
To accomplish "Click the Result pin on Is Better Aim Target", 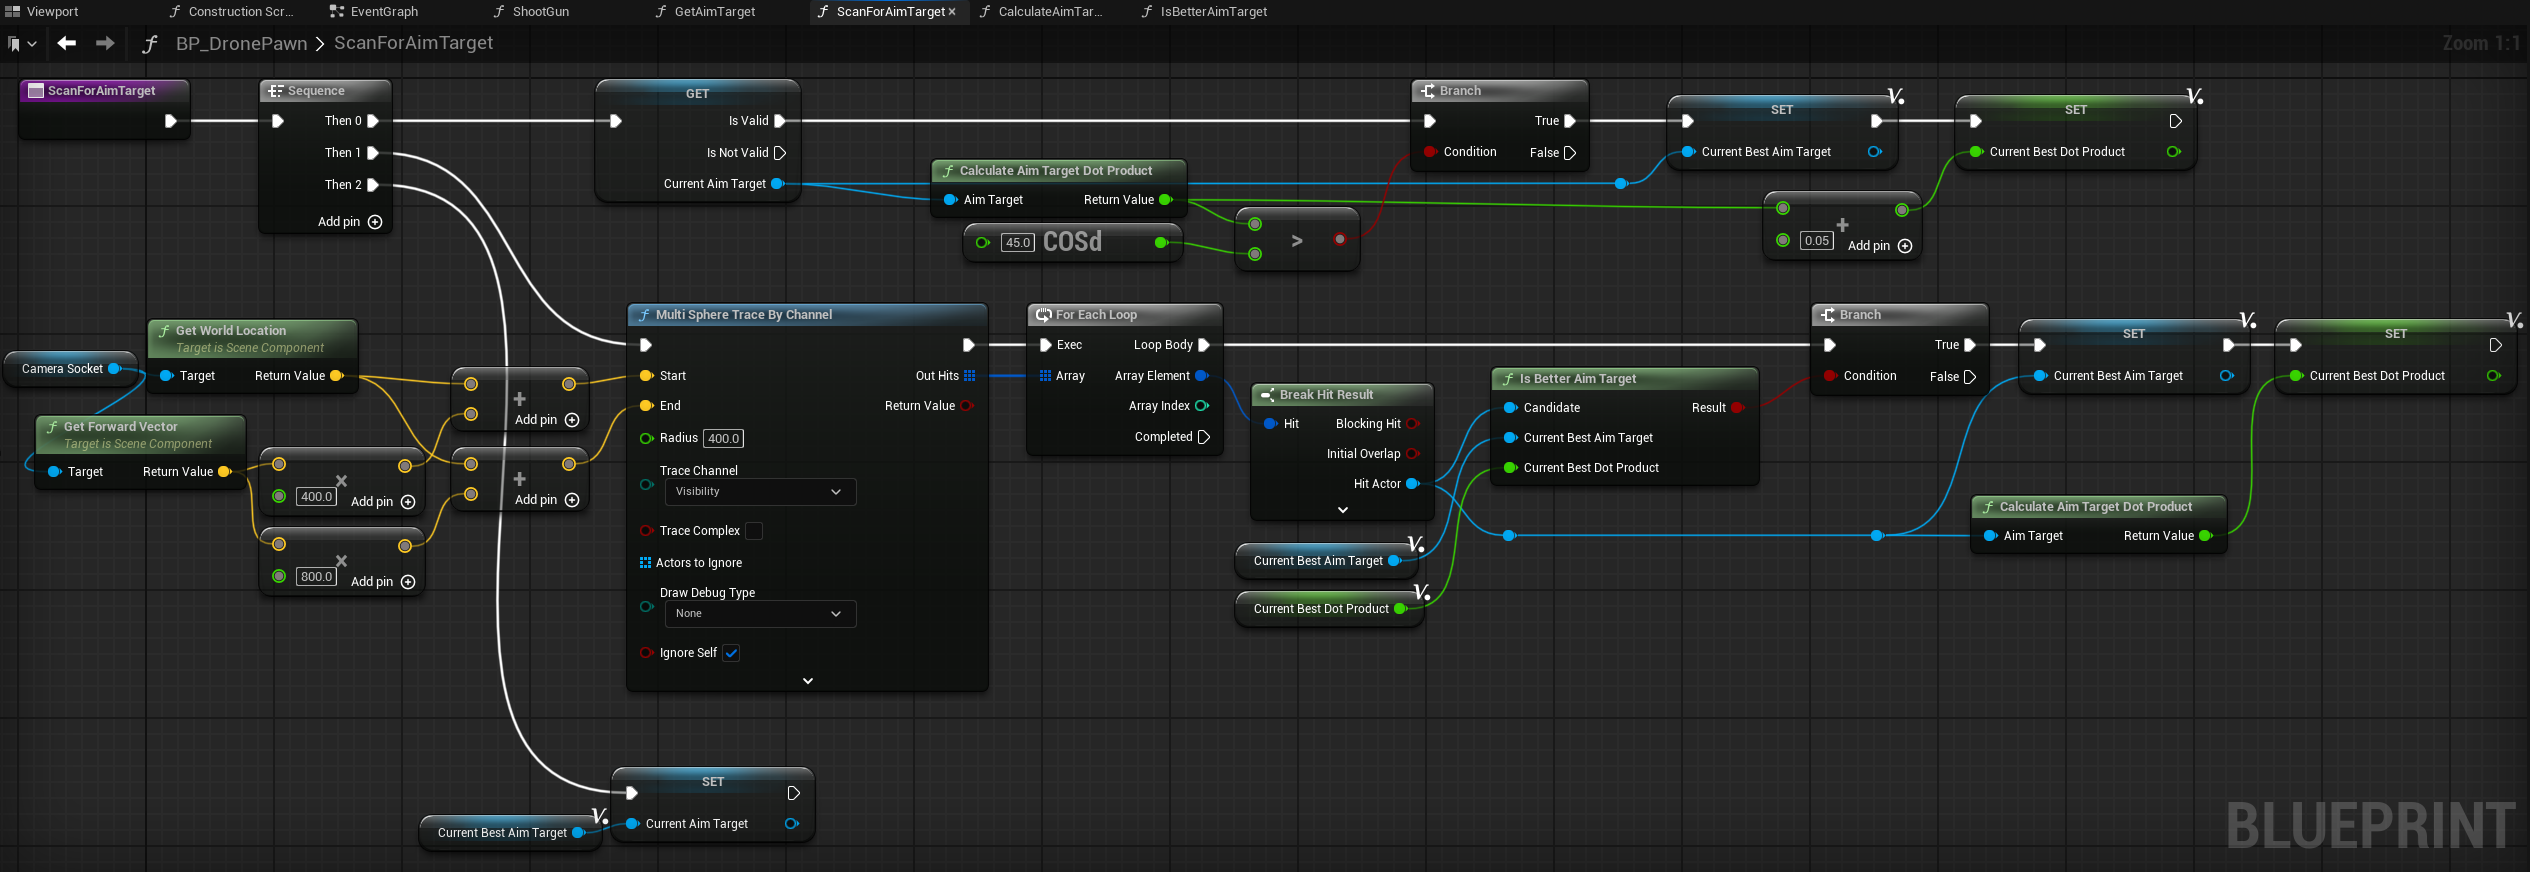I will click(x=1737, y=408).
